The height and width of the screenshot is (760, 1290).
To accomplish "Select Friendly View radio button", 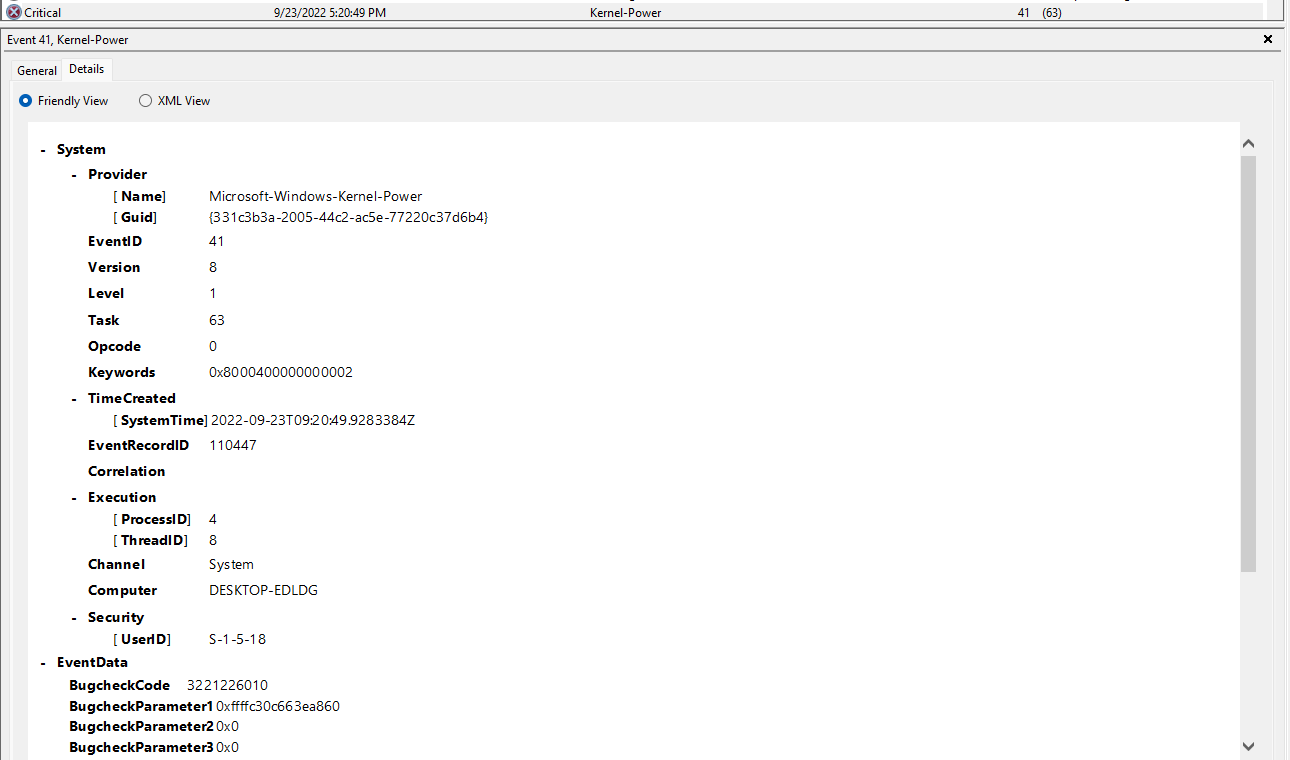I will coord(25,101).
